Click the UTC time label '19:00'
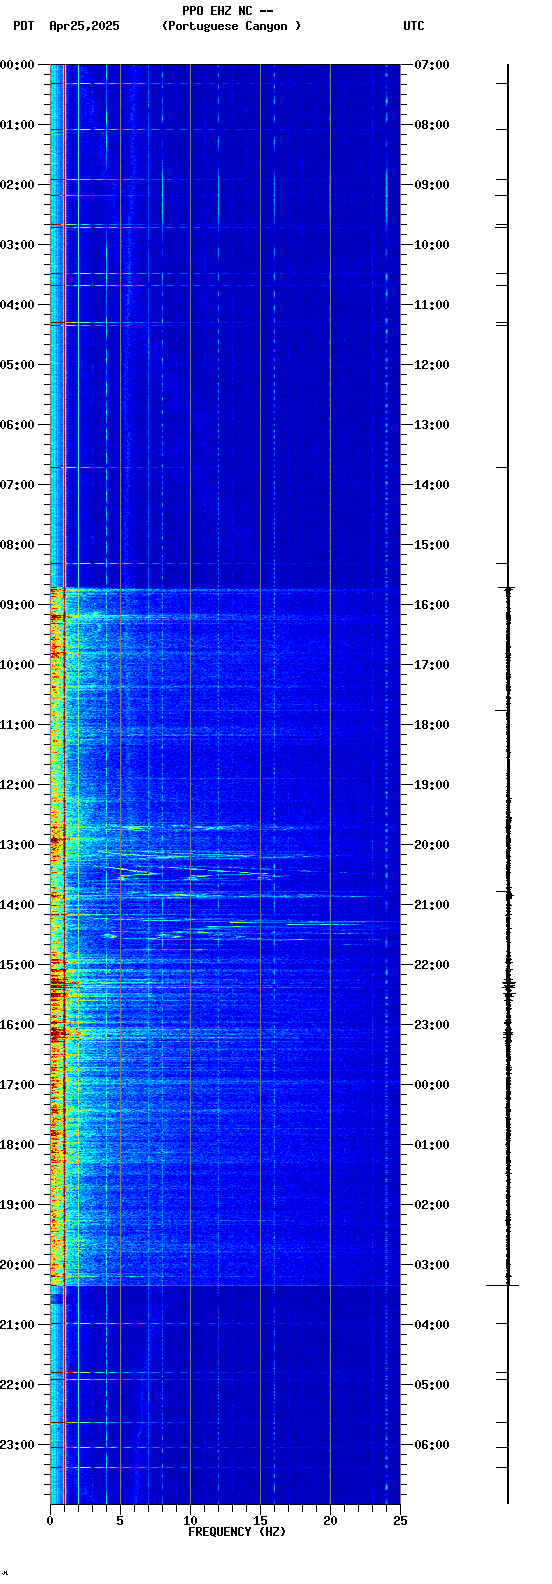This screenshot has width=552, height=1584. (x=432, y=785)
